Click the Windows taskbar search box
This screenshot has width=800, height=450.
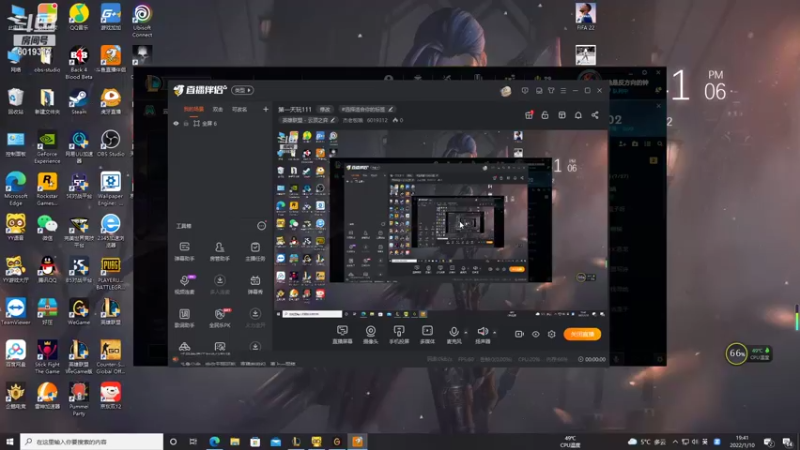pos(92,441)
